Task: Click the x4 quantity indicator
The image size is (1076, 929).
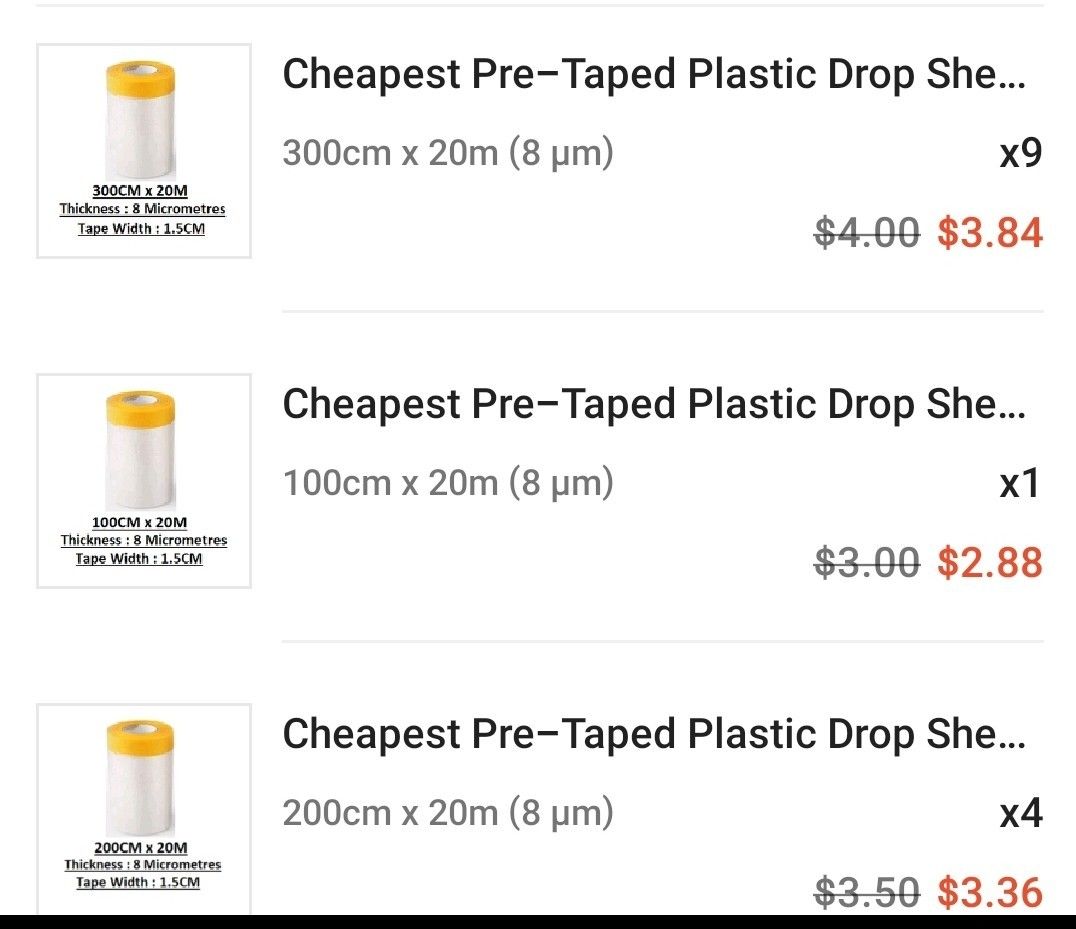Action: 1022,812
